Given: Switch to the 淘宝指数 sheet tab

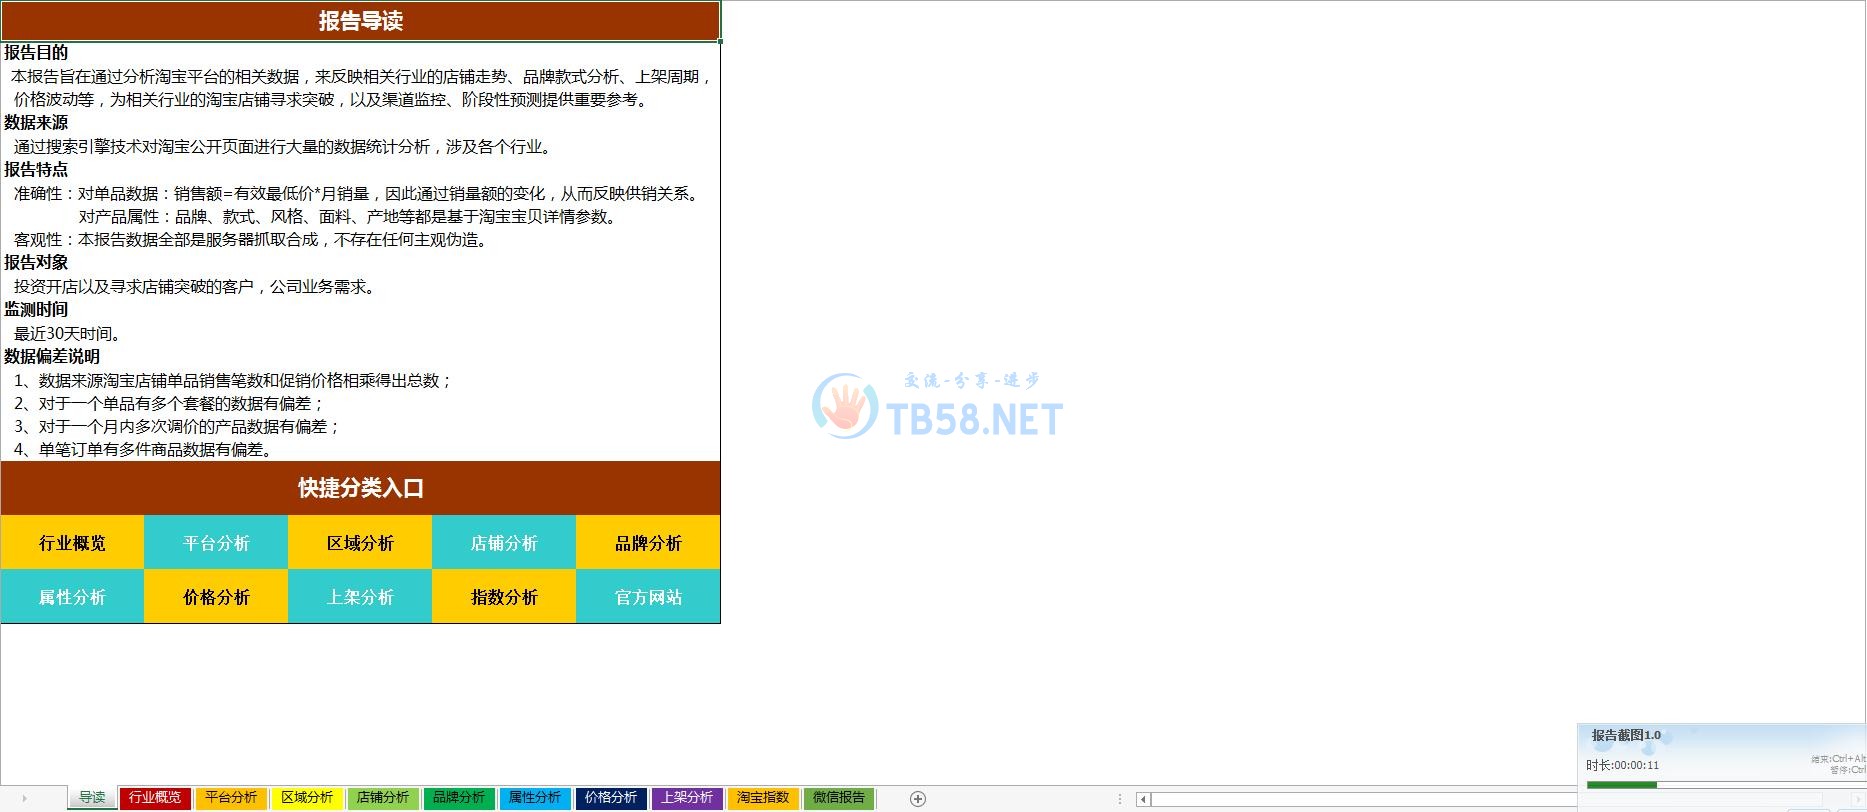Looking at the screenshot, I should [x=763, y=798].
